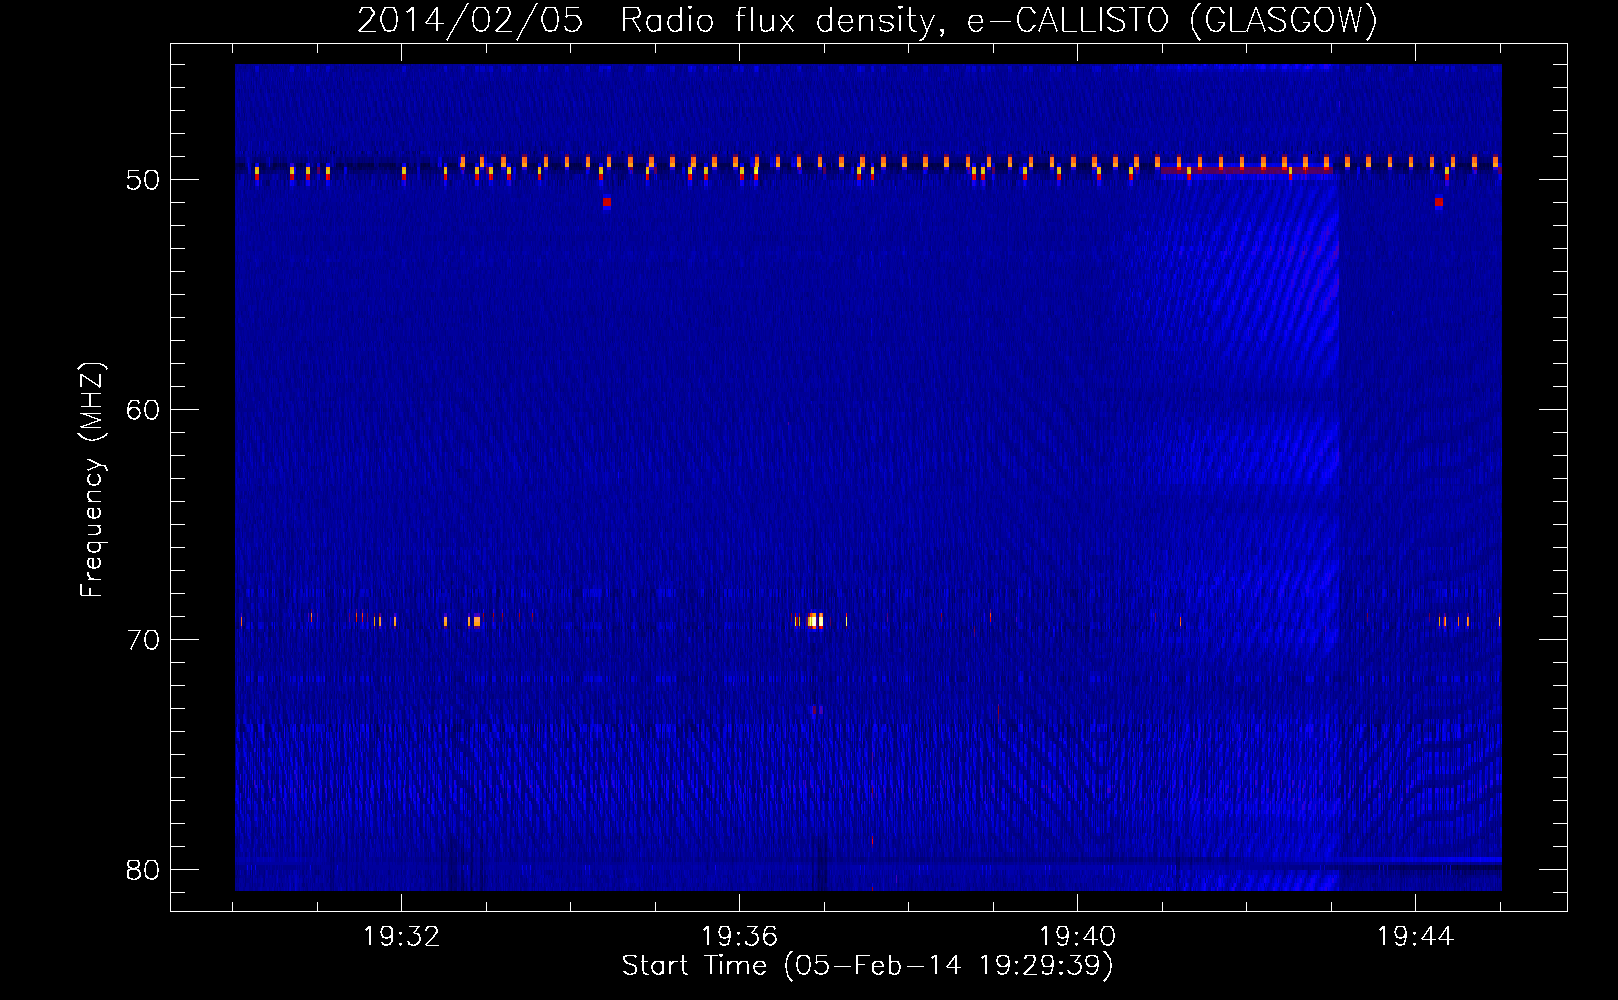
Task: Click the 19:32 time tick label
Action: tap(401, 937)
